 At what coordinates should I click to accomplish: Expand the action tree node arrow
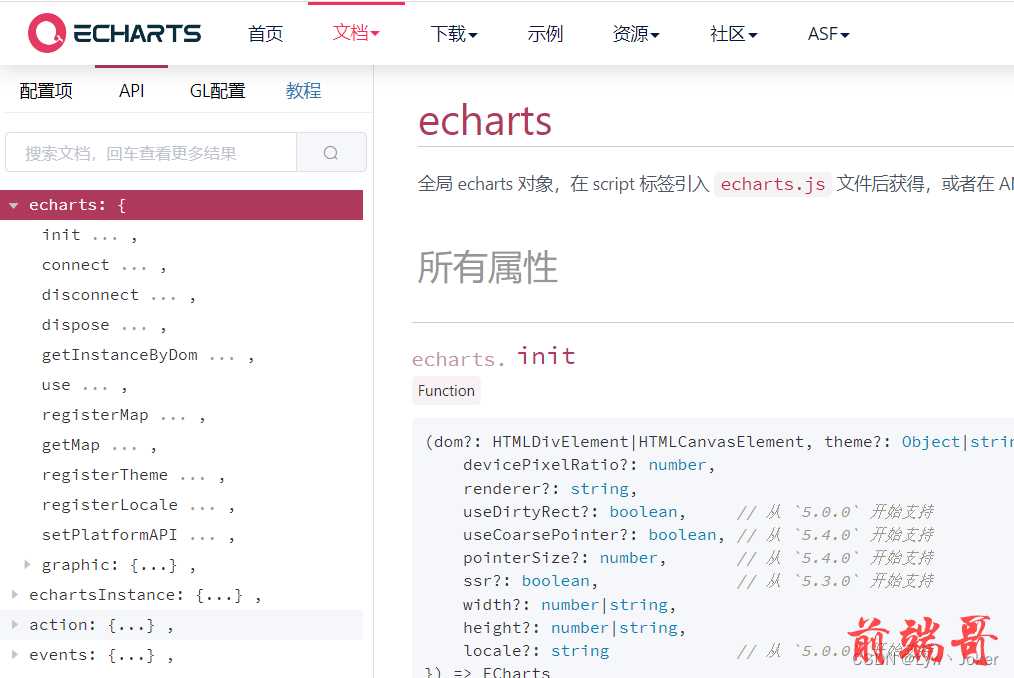pos(15,624)
